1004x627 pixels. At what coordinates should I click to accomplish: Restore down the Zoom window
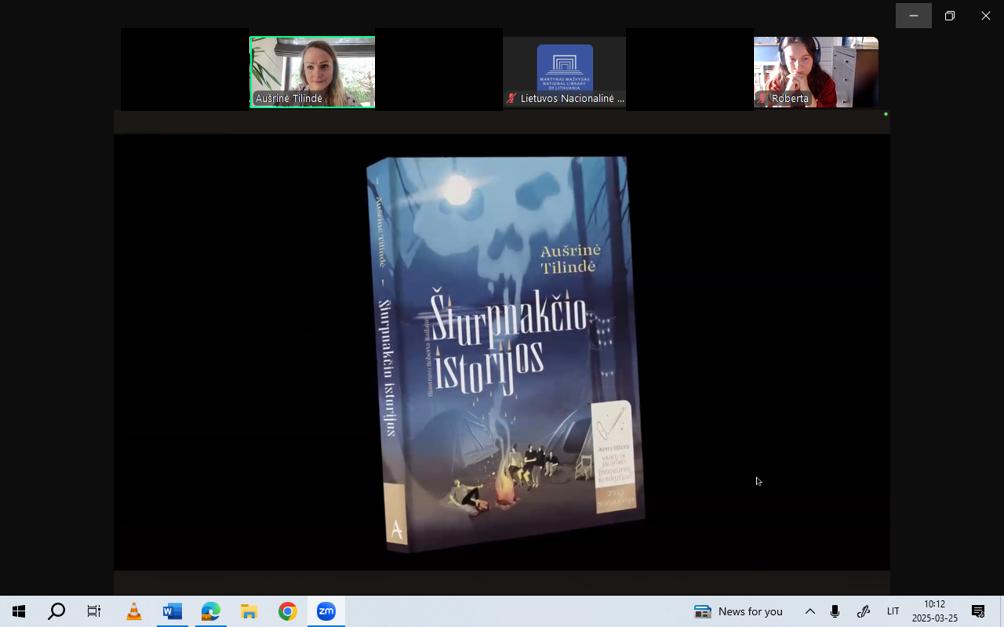coord(950,16)
